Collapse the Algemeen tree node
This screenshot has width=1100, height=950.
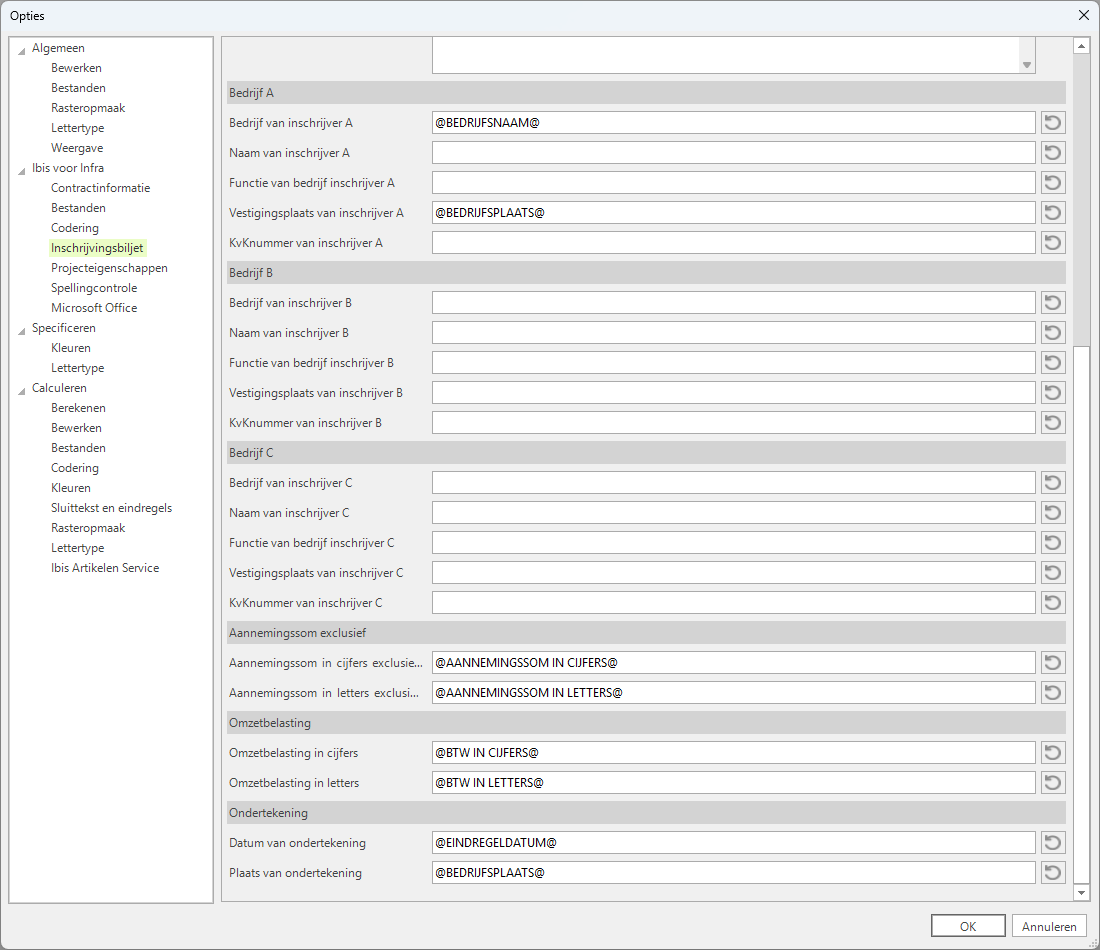(22, 49)
